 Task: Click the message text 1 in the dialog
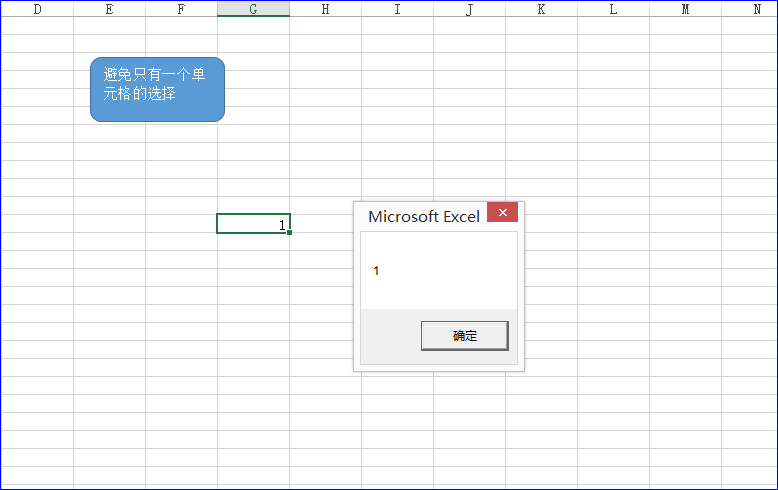(x=376, y=271)
